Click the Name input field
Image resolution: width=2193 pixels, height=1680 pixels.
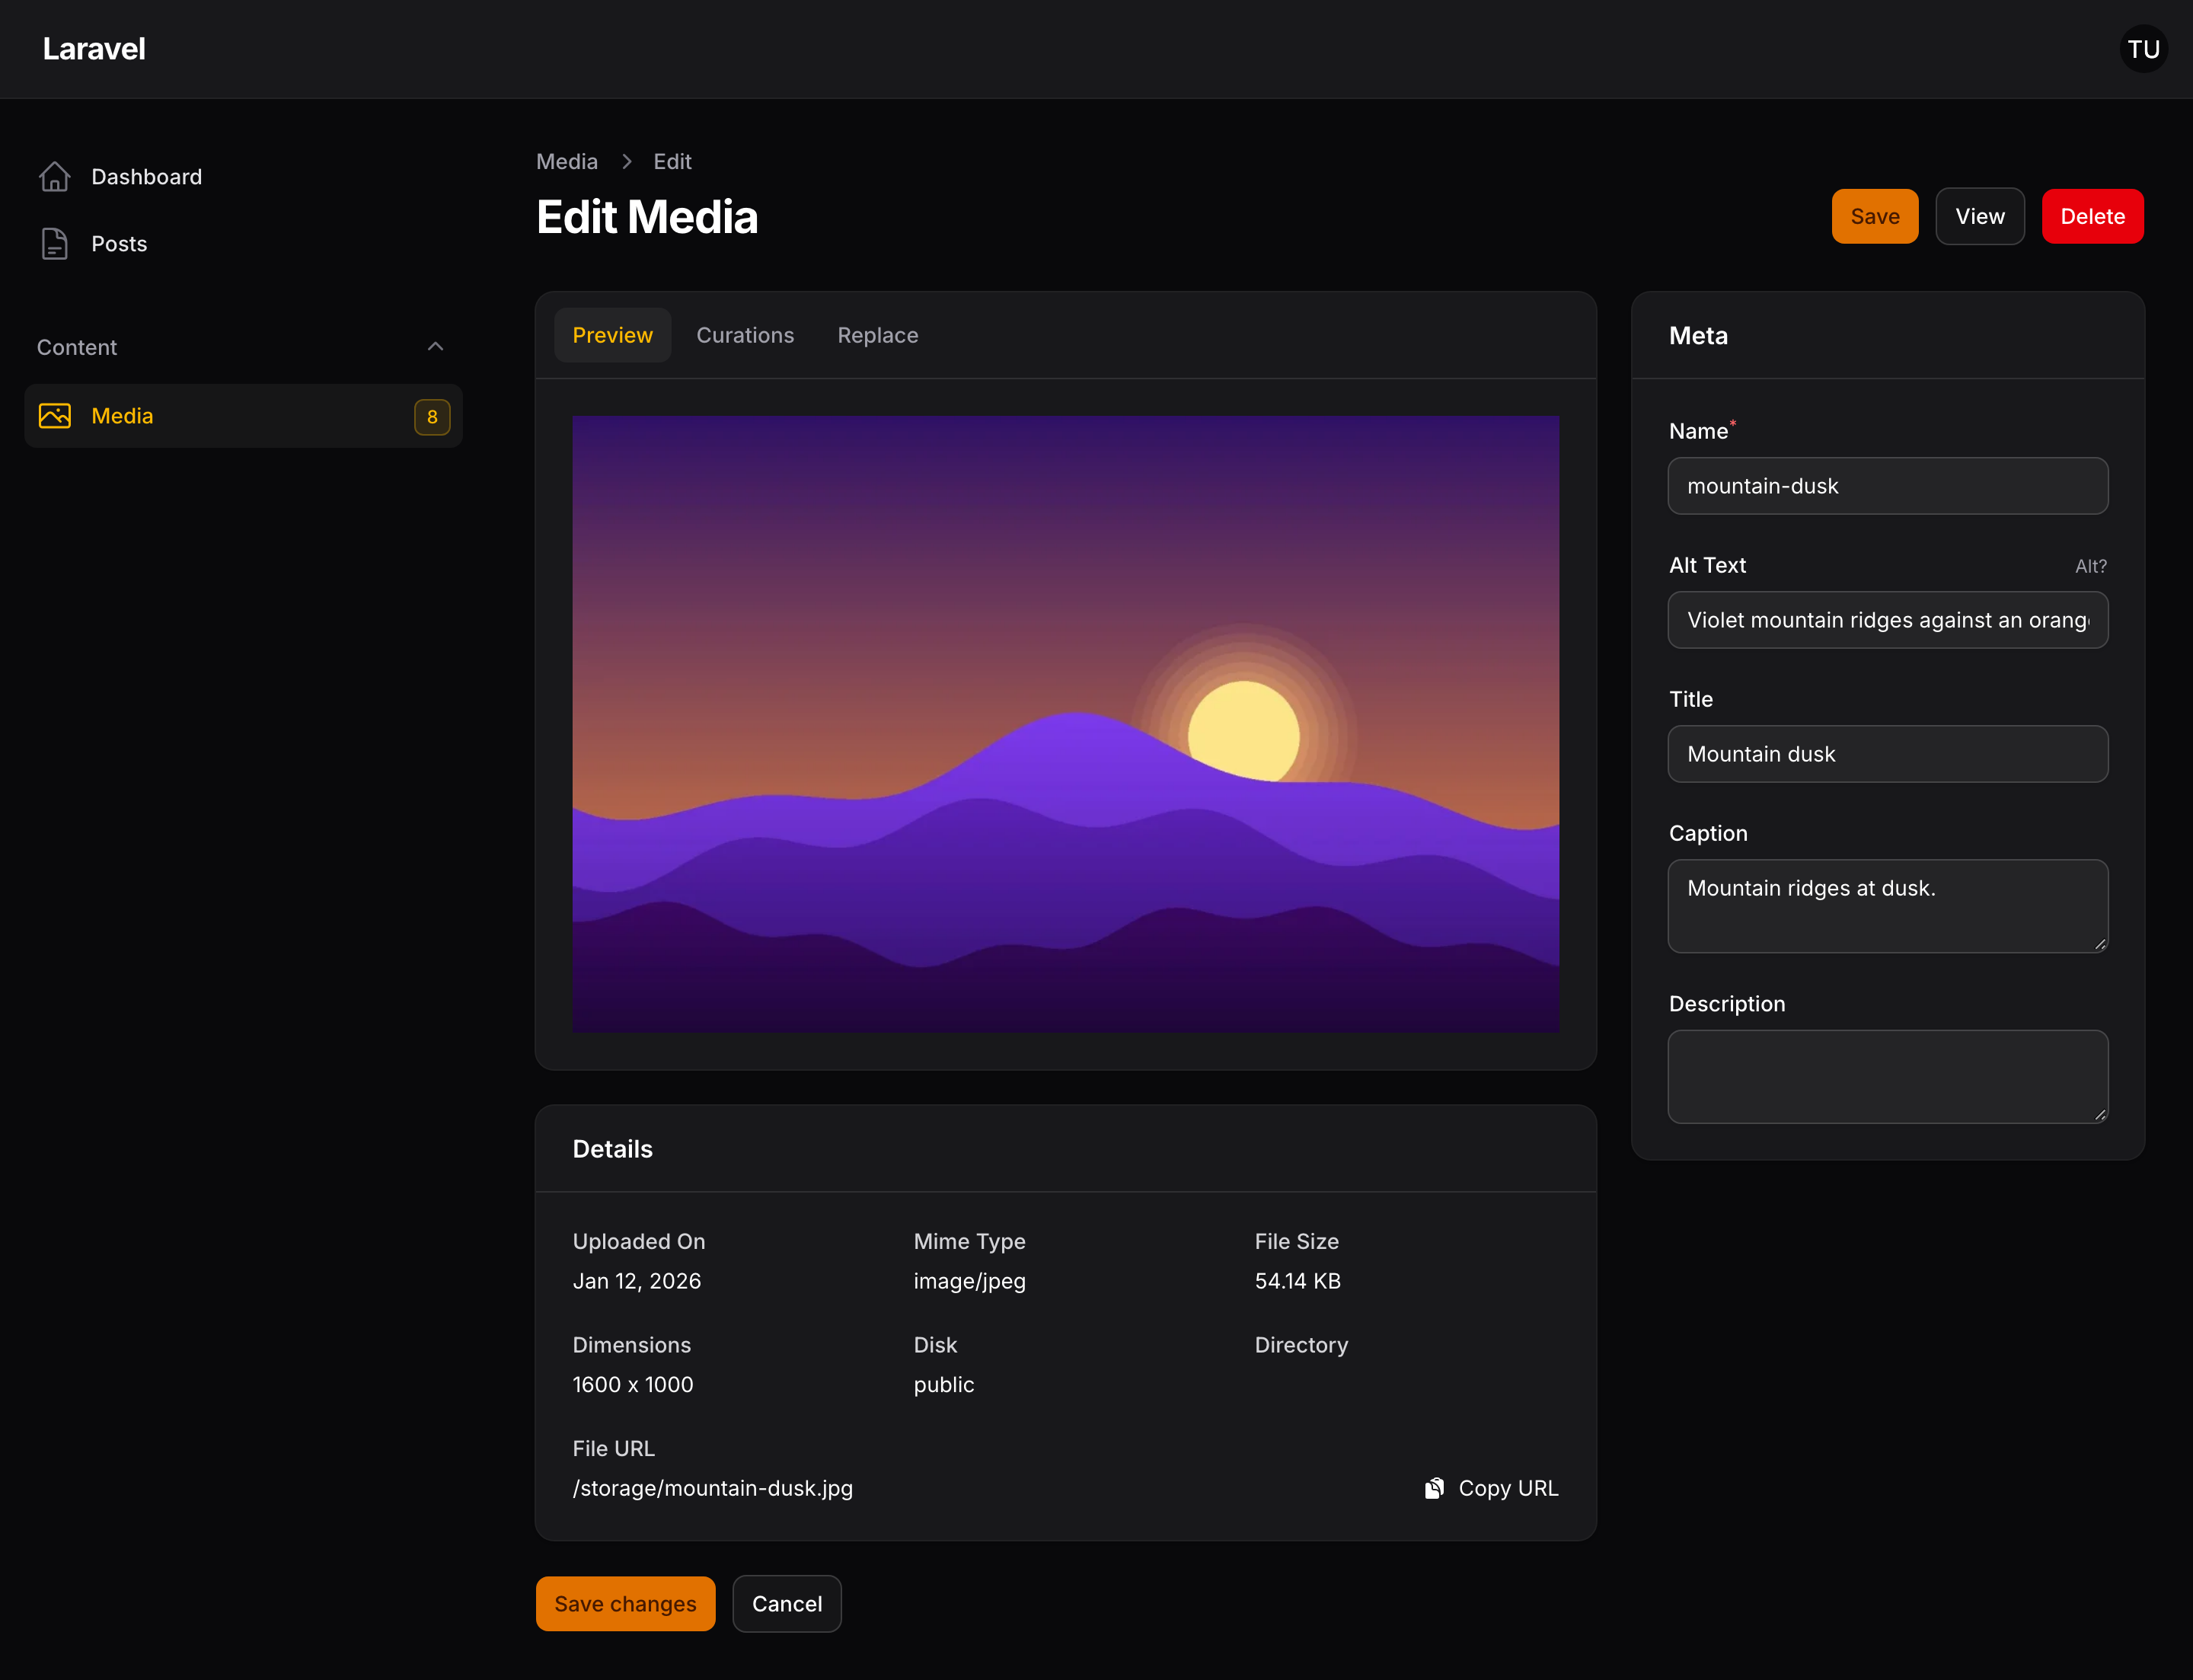coord(1888,486)
